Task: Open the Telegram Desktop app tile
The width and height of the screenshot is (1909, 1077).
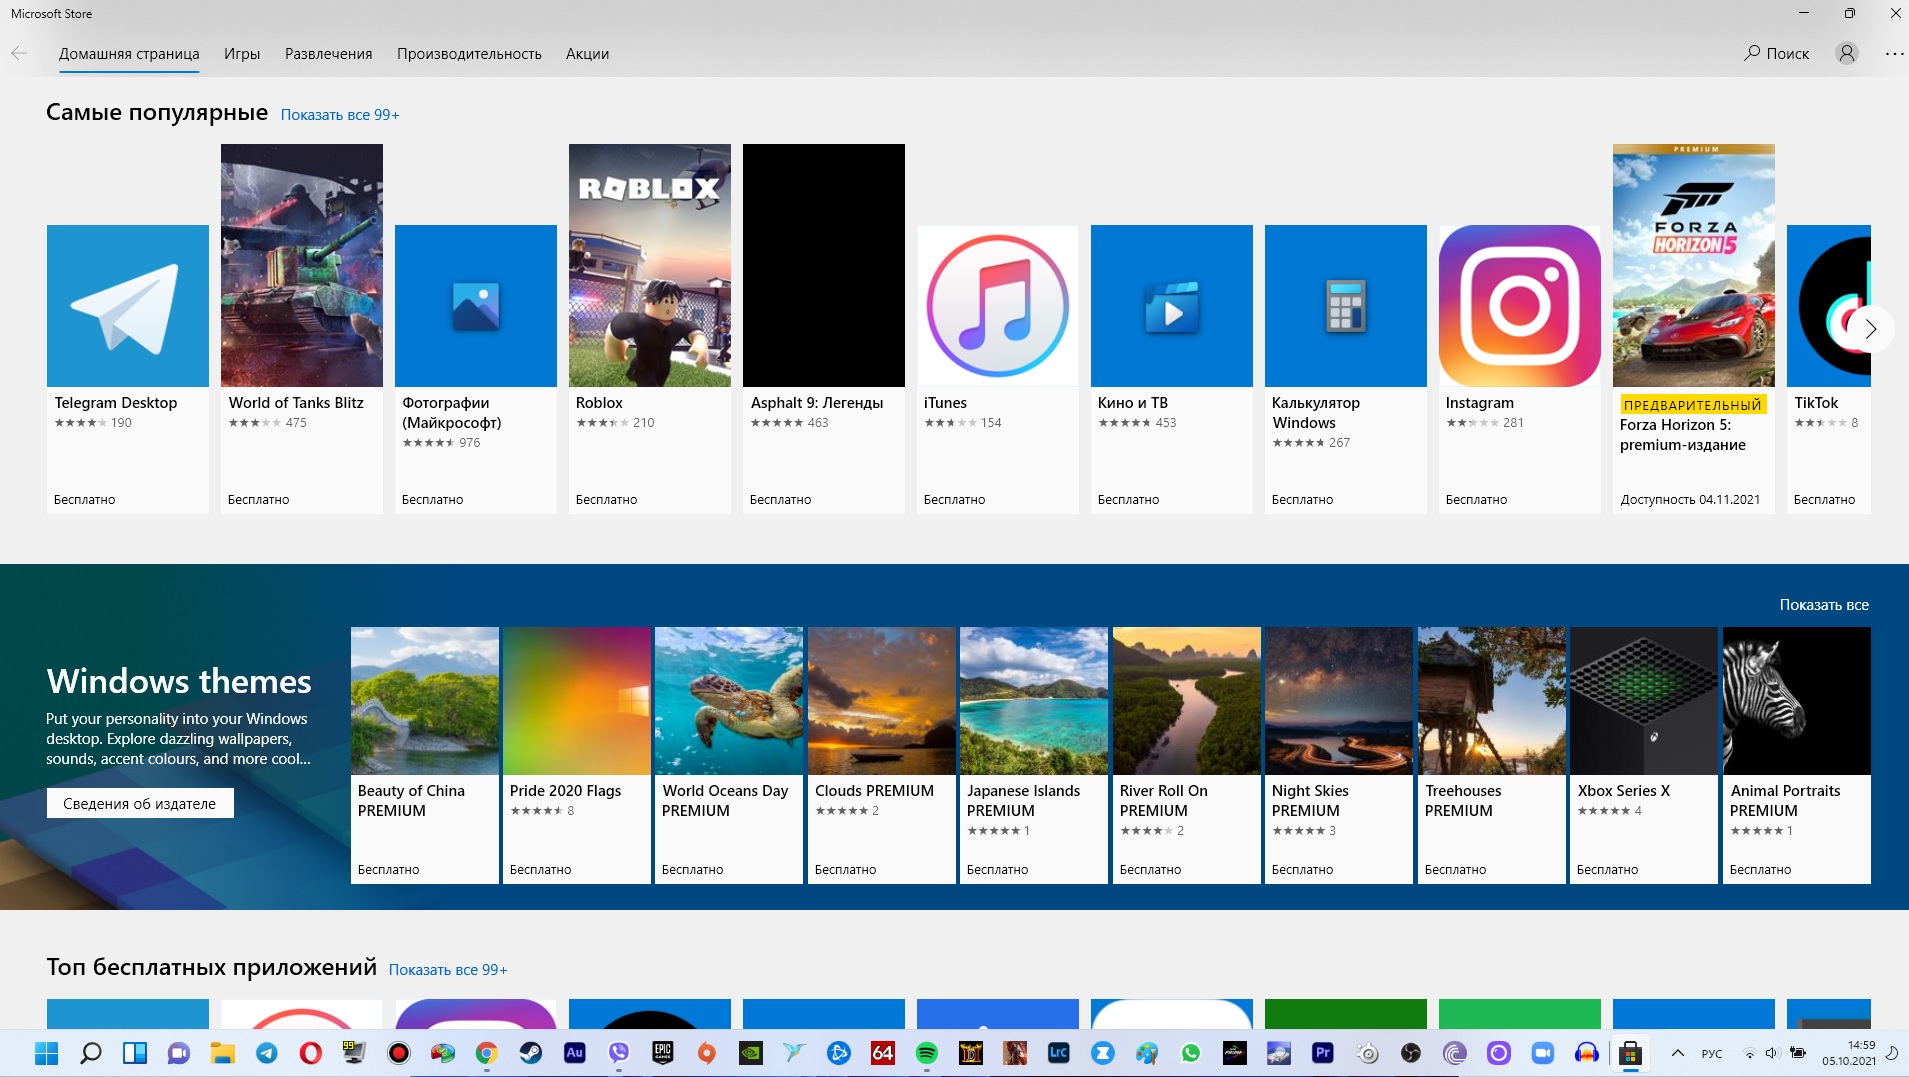Action: tap(128, 306)
